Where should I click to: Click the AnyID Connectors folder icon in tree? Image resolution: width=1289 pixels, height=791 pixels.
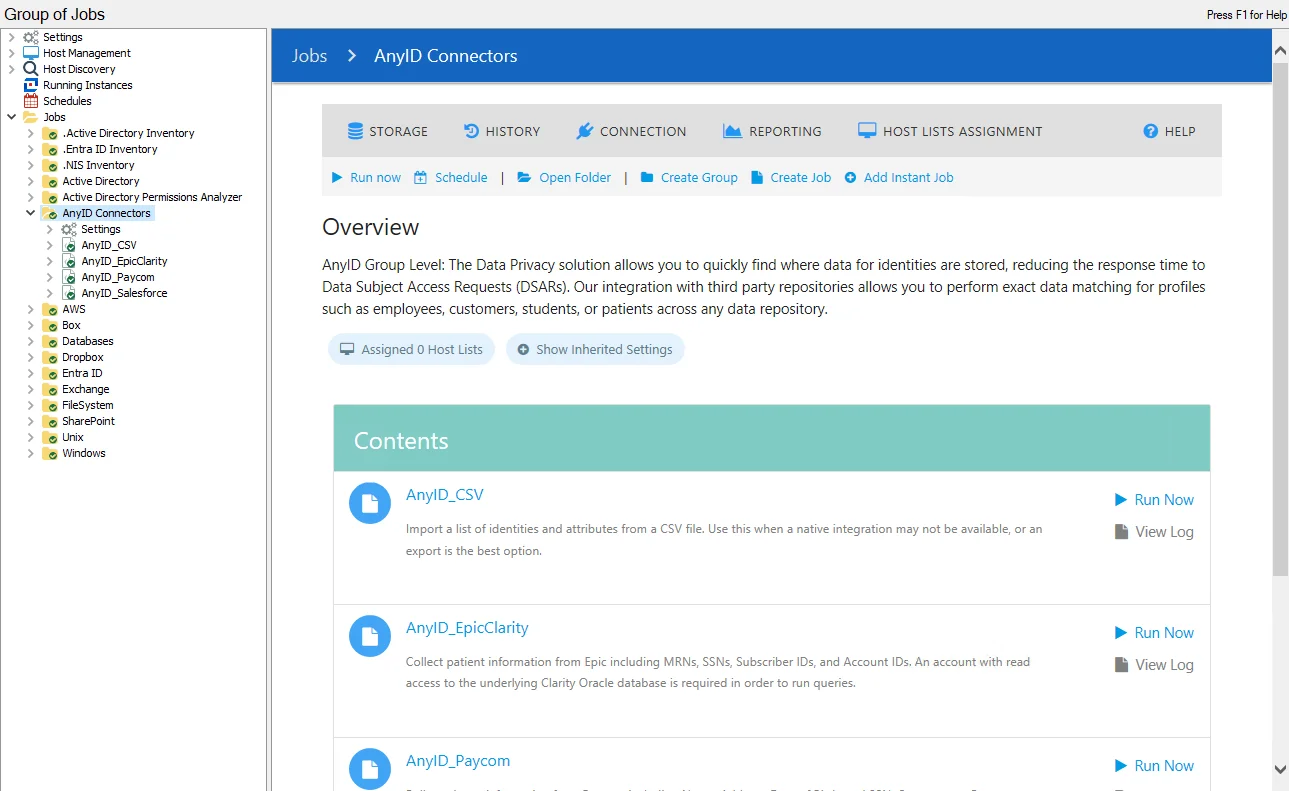tap(50, 213)
